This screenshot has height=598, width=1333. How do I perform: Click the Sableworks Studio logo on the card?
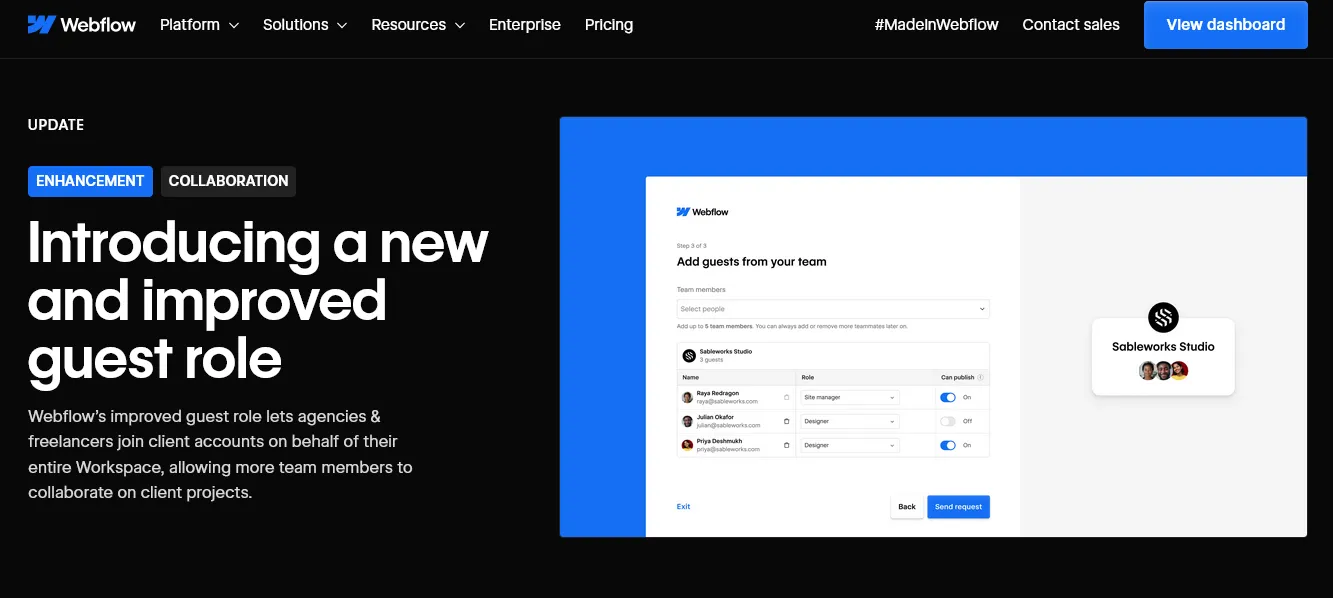click(x=1163, y=318)
